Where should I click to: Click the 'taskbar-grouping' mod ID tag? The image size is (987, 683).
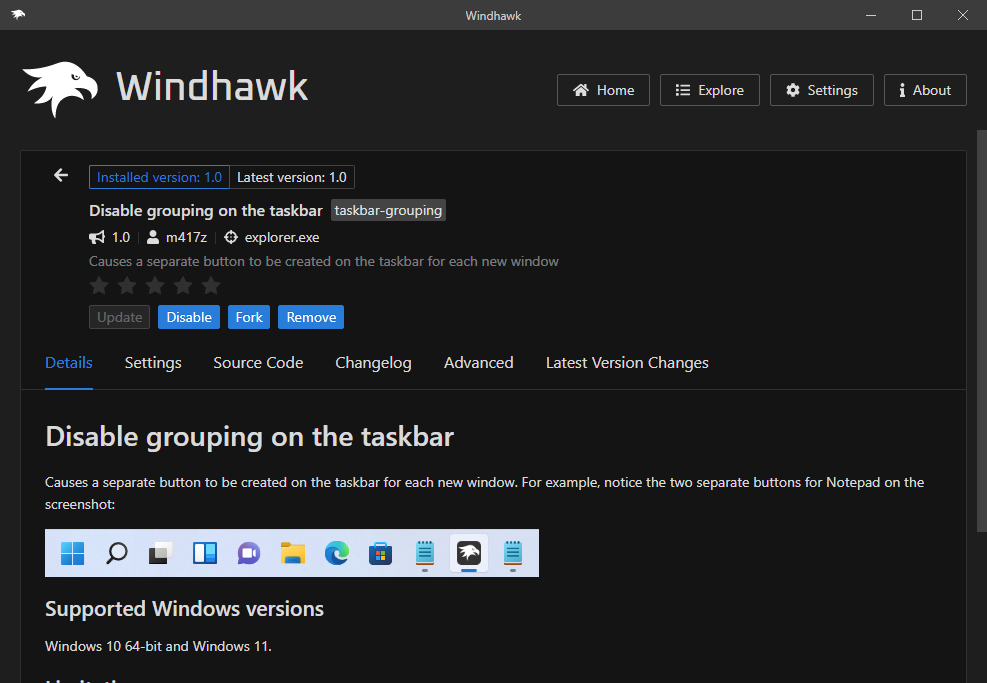point(388,210)
